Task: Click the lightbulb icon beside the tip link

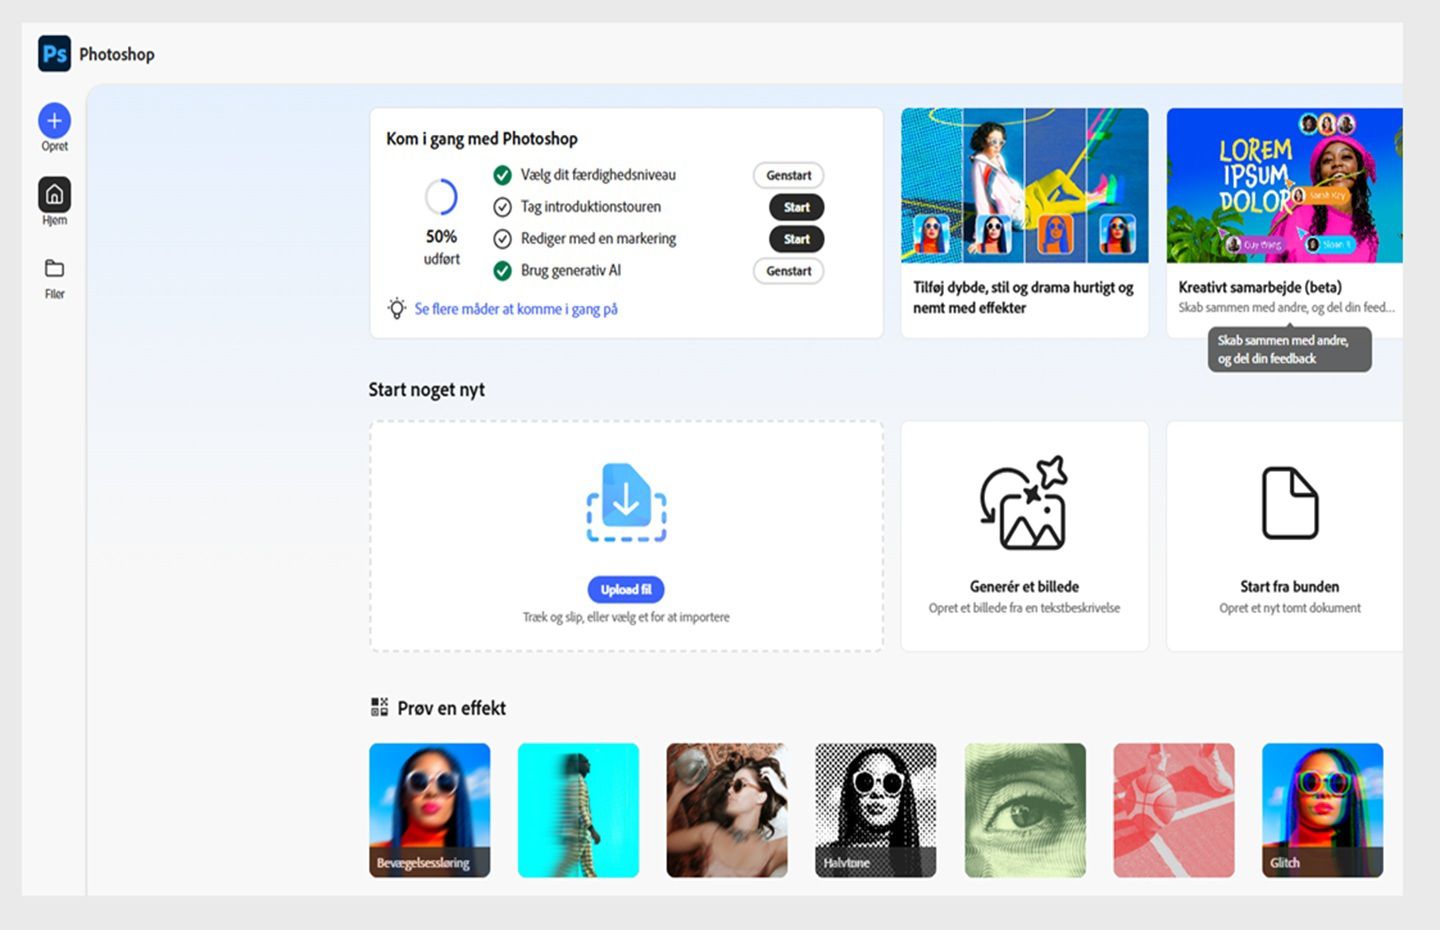Action: [x=396, y=308]
